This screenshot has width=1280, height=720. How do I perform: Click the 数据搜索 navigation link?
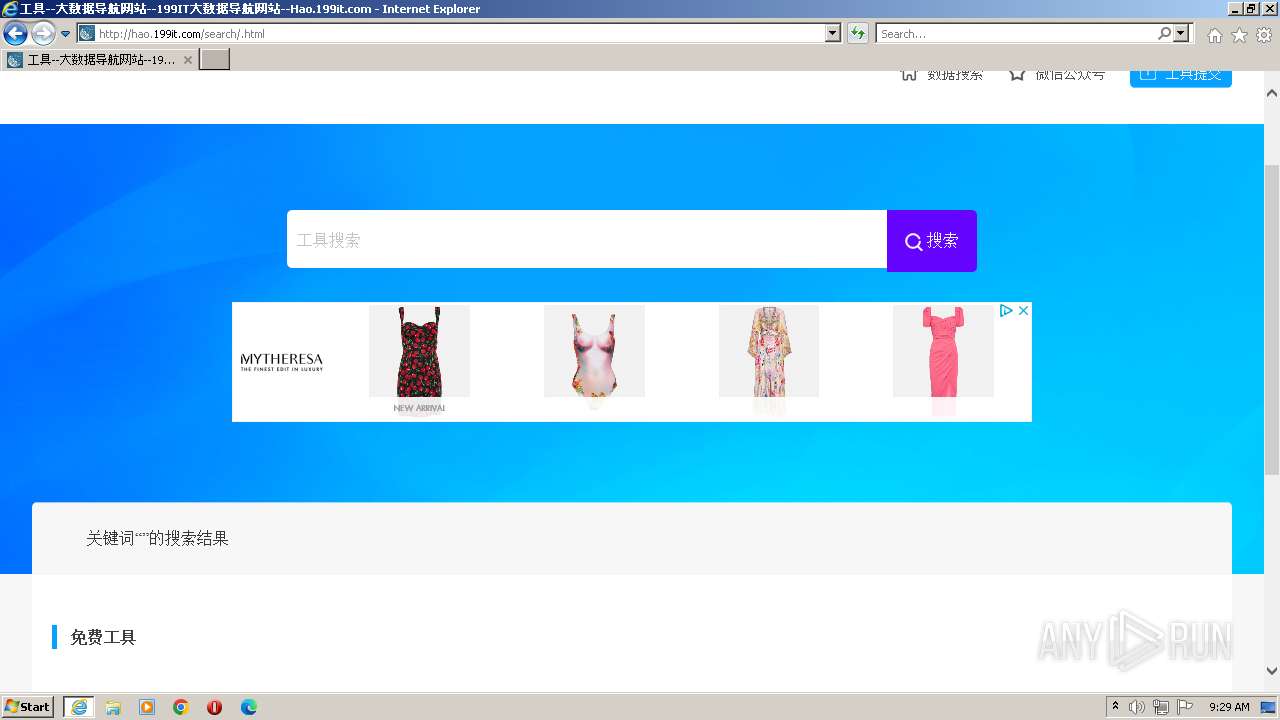click(x=942, y=75)
